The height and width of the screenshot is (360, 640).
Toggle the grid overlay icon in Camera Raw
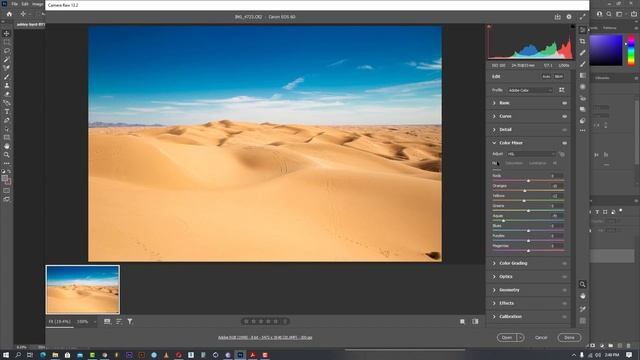[x=582, y=321]
